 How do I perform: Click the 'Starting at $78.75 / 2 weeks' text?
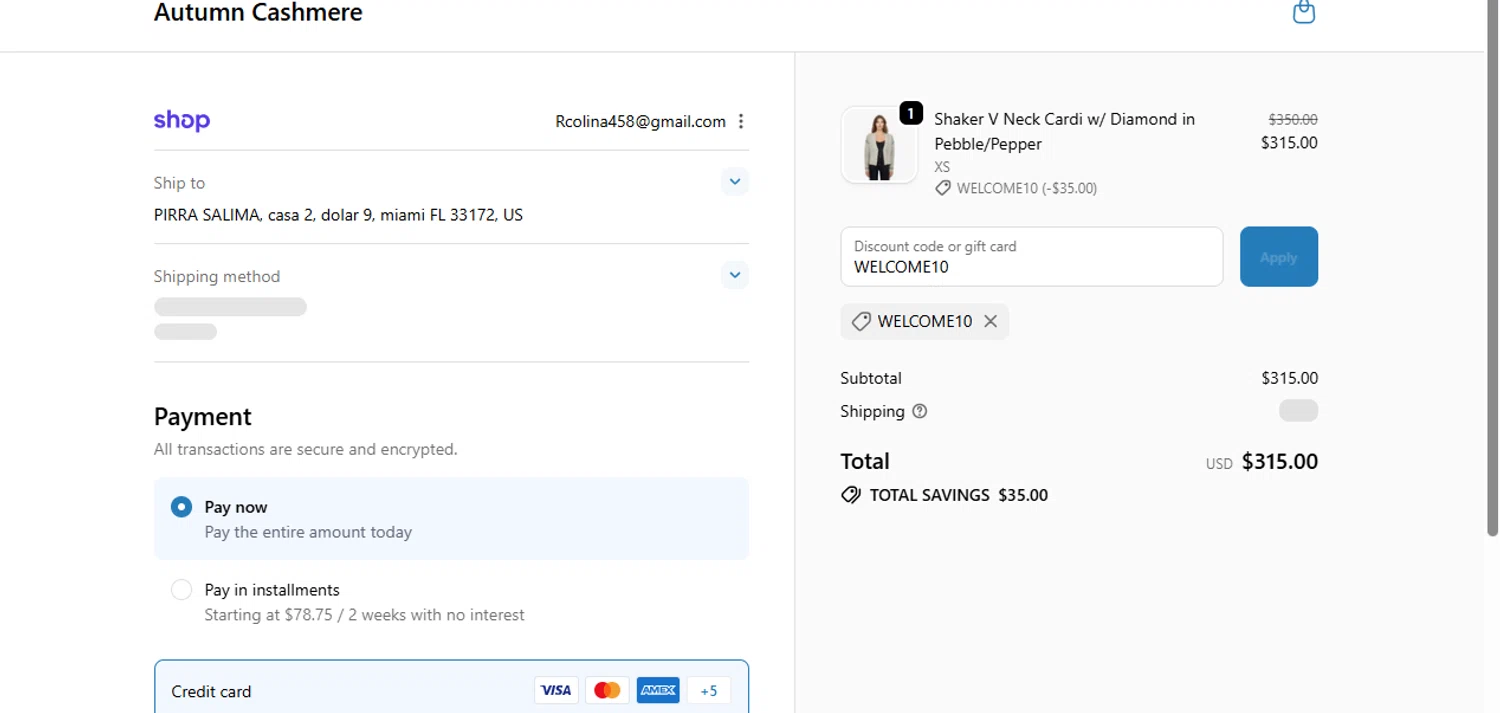click(364, 615)
